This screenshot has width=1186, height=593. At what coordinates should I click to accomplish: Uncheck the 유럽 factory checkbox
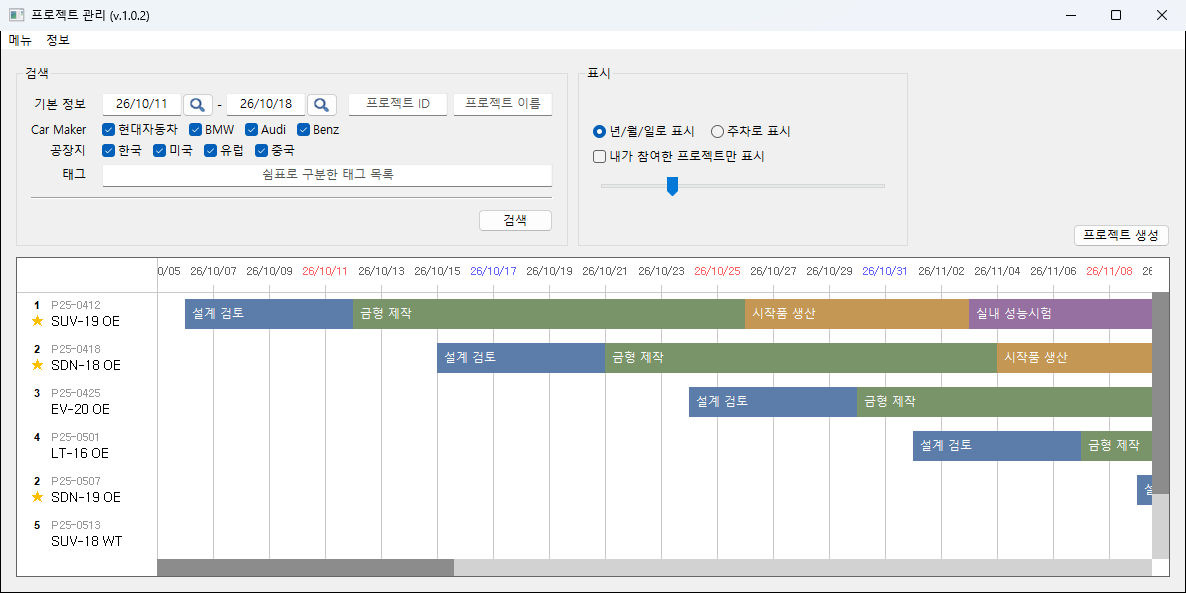tap(210, 151)
